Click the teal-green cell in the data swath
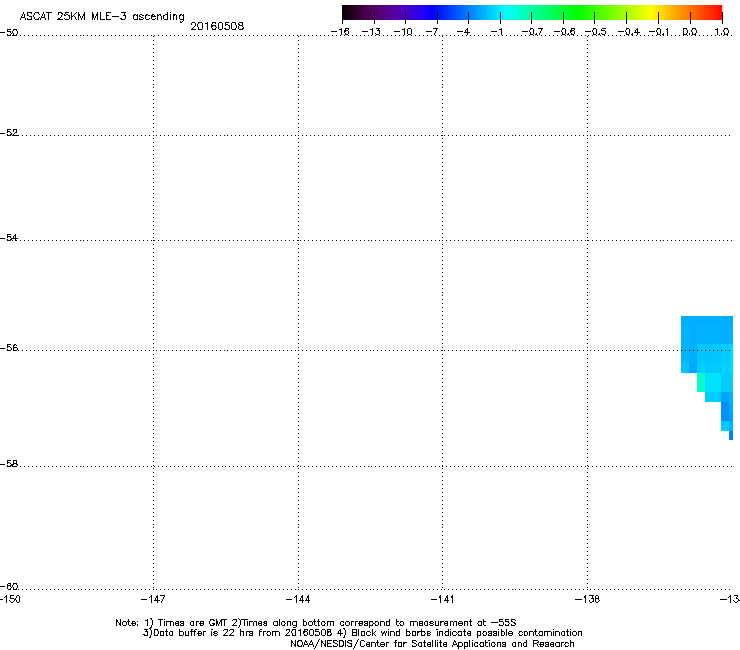Image resolution: width=740 pixels, height=650 pixels. tap(701, 382)
